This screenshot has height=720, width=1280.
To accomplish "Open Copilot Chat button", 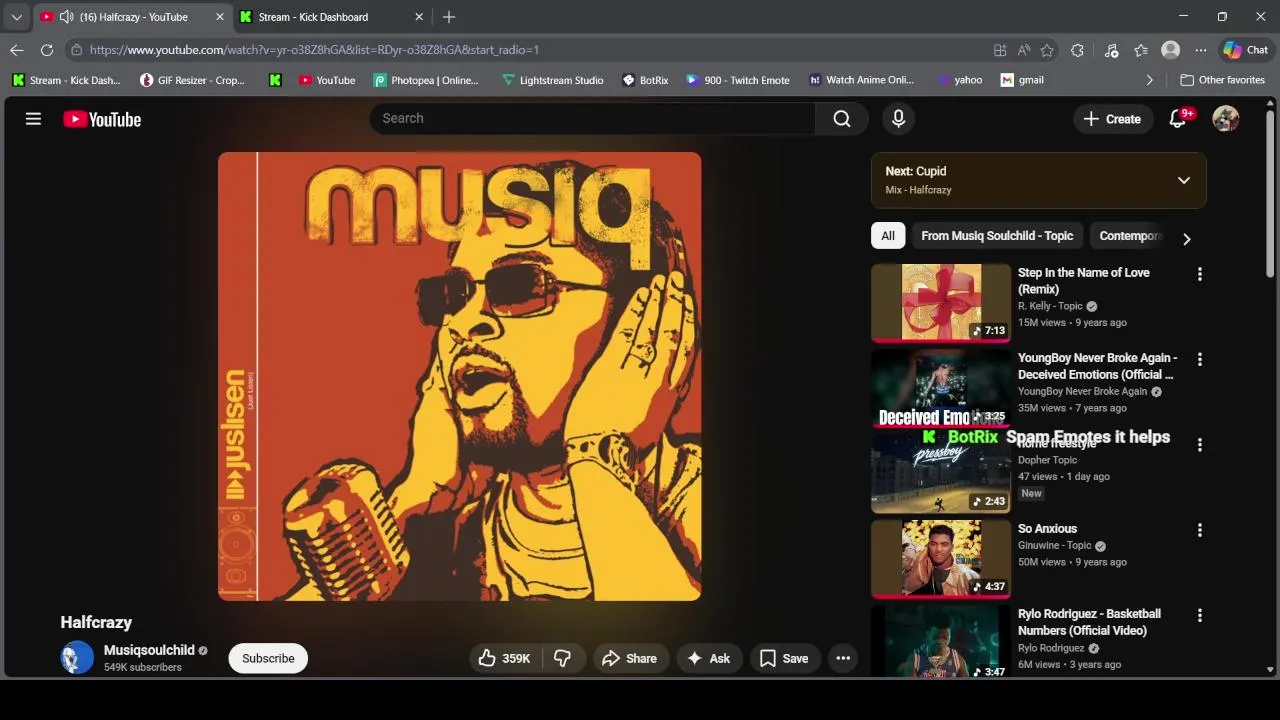I will (1246, 50).
